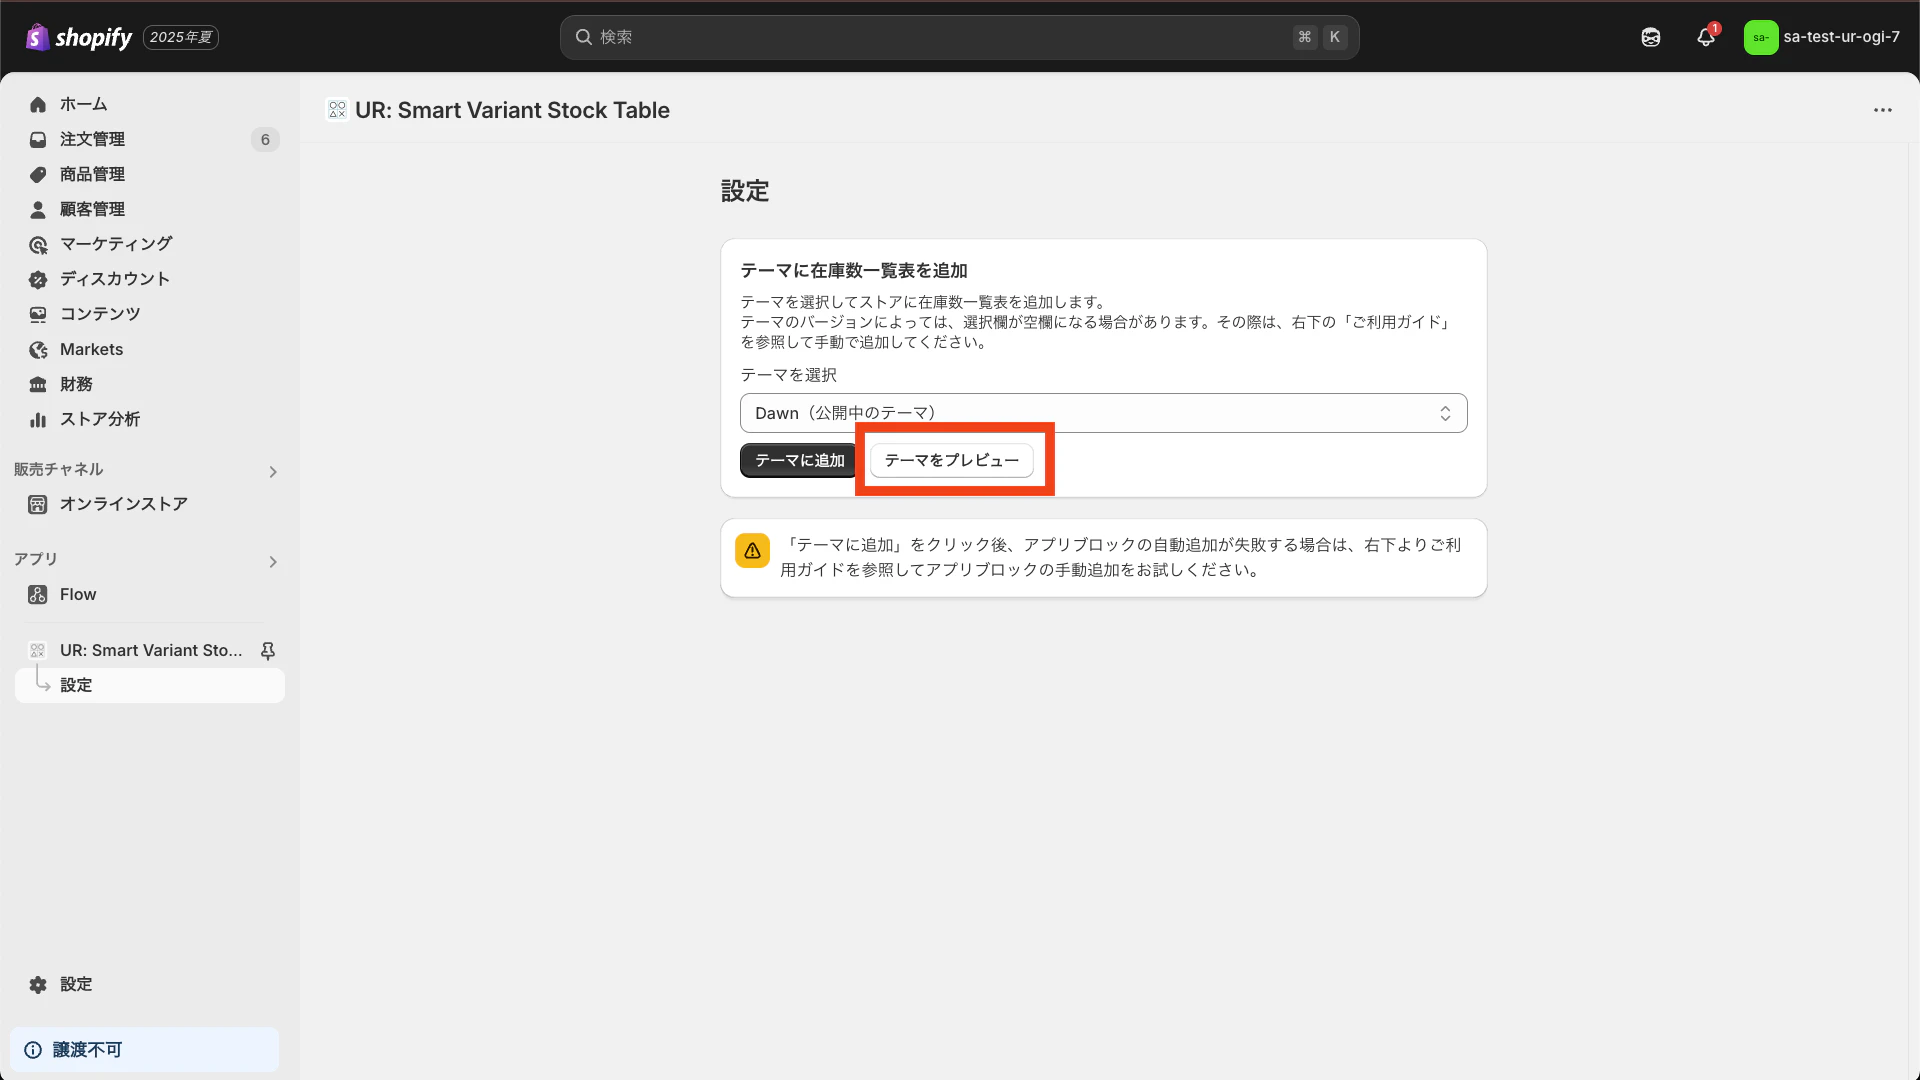Click the 商品管理 tag icon
The height and width of the screenshot is (1080, 1920).
point(38,174)
